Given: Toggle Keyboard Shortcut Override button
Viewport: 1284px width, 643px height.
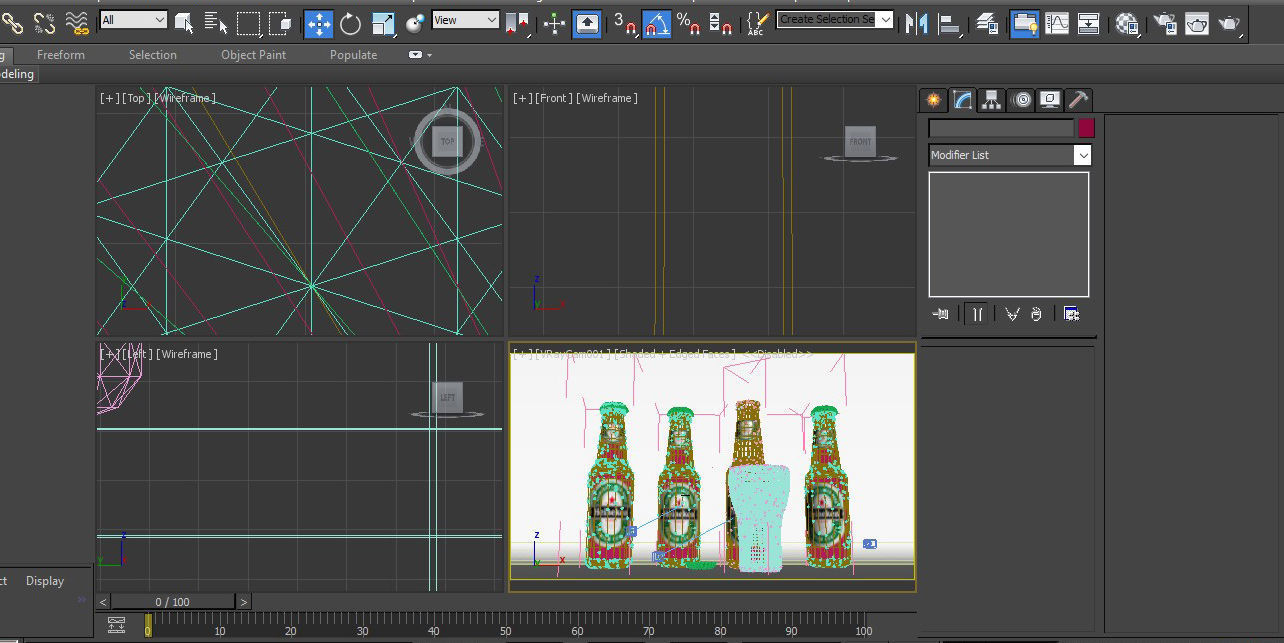Looking at the screenshot, I should coord(587,23).
